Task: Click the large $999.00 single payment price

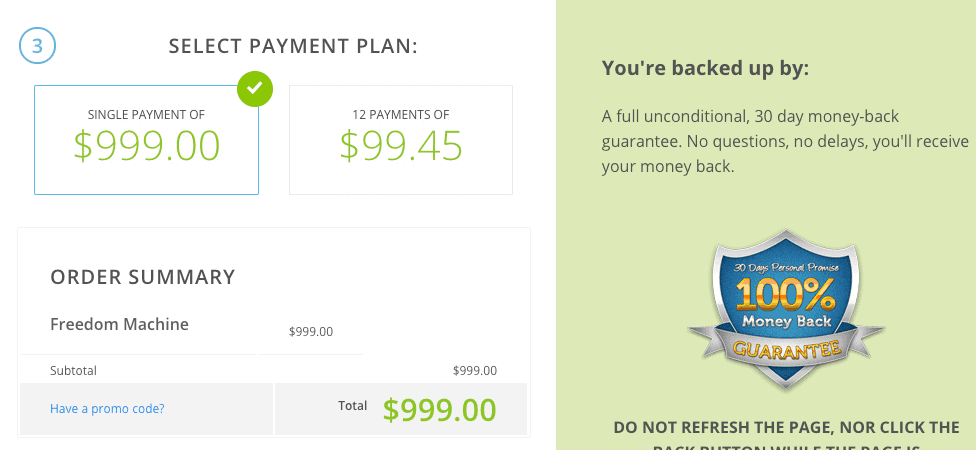Action: (147, 146)
